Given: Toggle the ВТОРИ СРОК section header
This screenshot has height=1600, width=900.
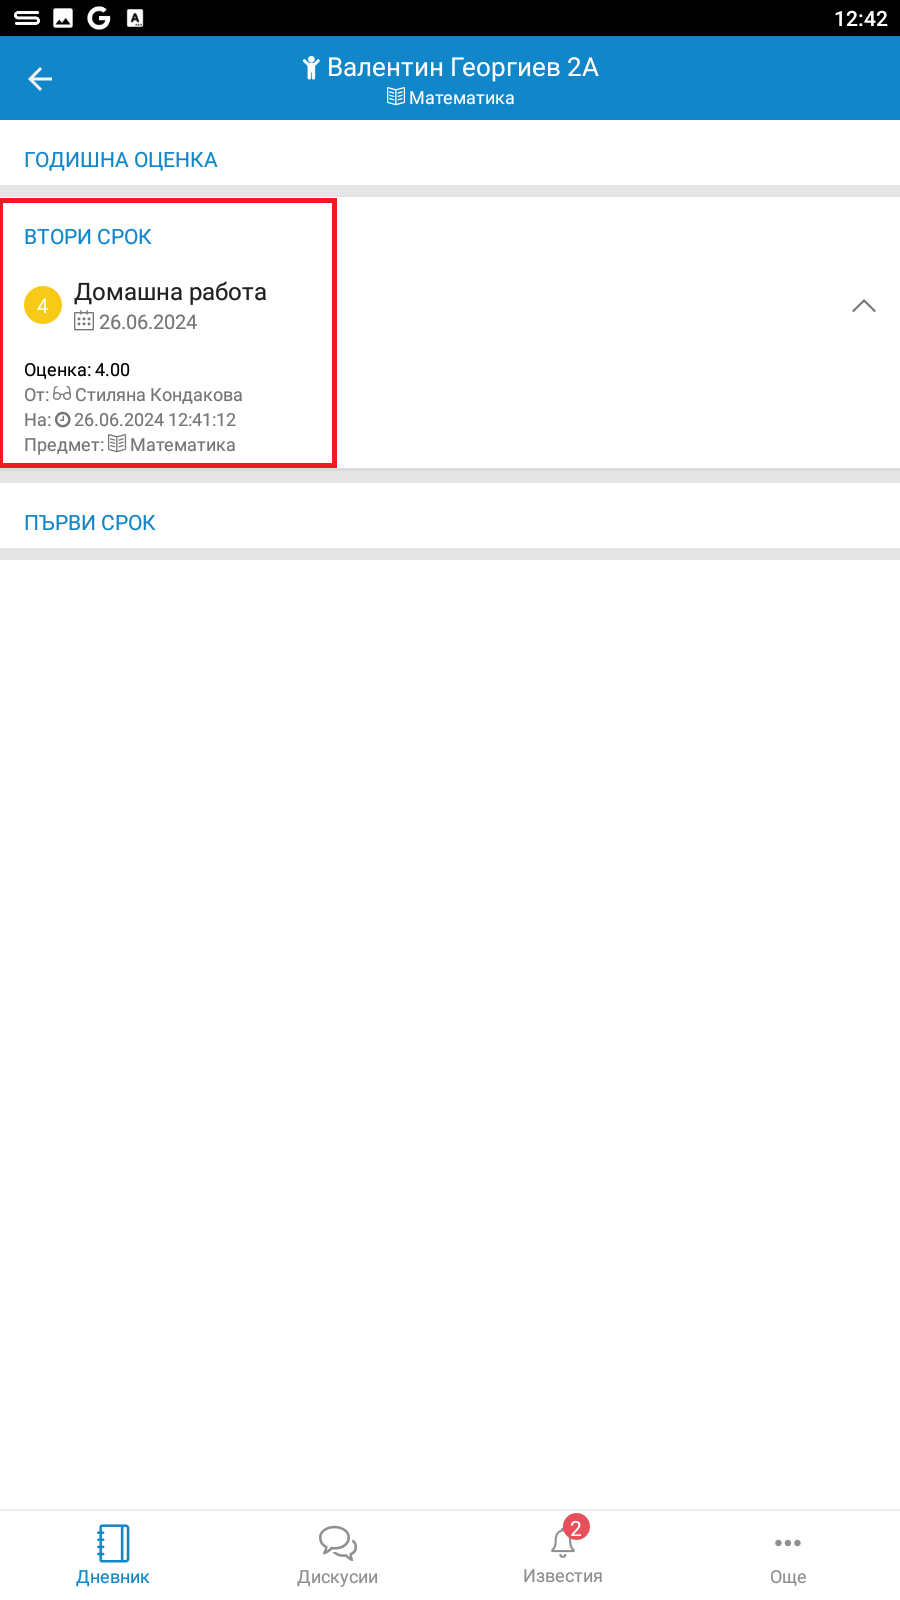Looking at the screenshot, I should pyautogui.click(x=88, y=237).
